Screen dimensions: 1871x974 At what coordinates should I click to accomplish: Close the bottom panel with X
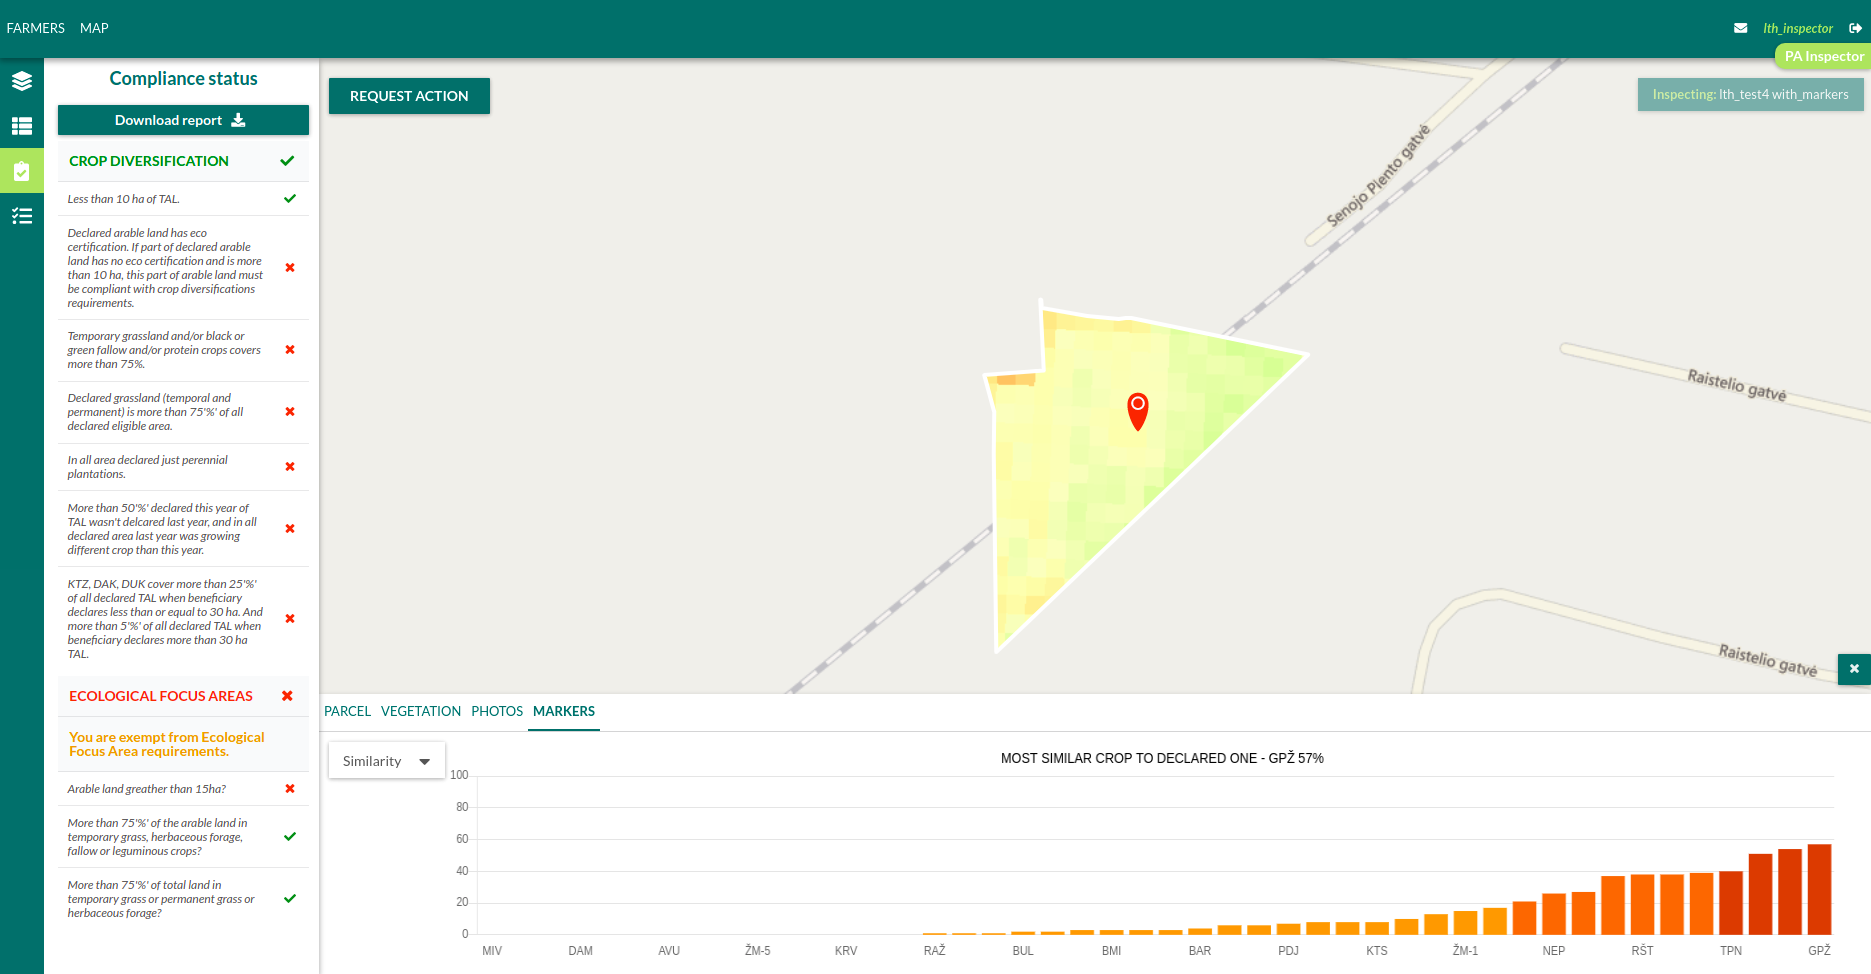click(x=1854, y=669)
